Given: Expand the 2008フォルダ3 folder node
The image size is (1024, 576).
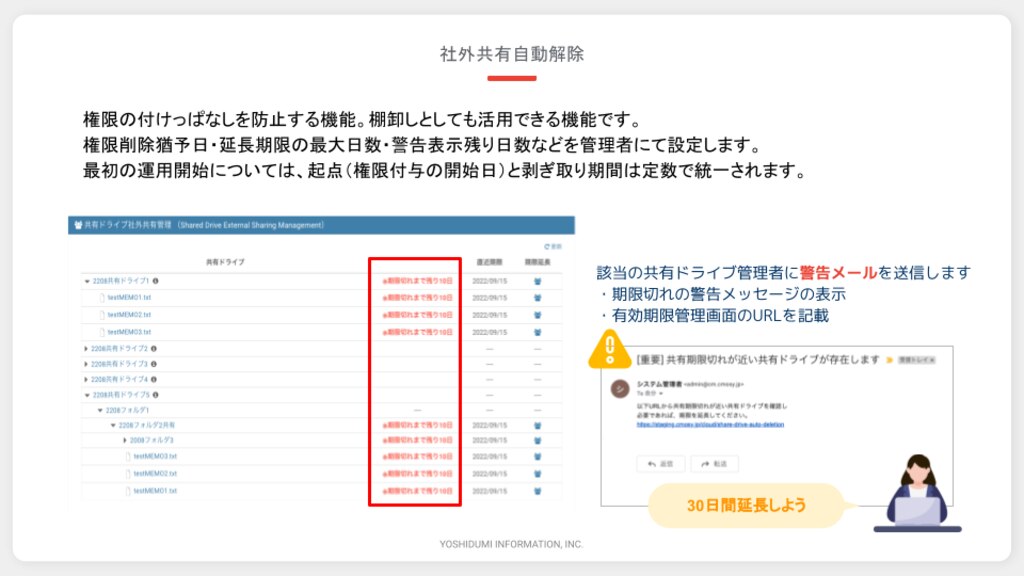Looking at the screenshot, I should coord(125,440).
